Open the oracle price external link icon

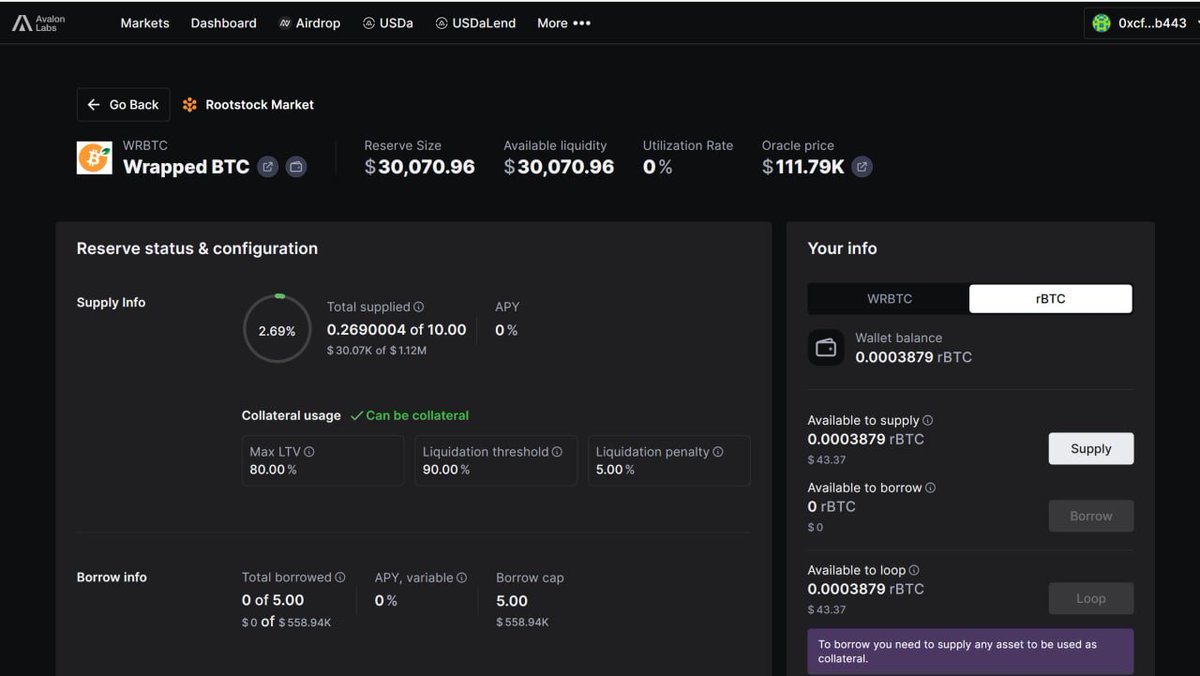click(x=862, y=167)
